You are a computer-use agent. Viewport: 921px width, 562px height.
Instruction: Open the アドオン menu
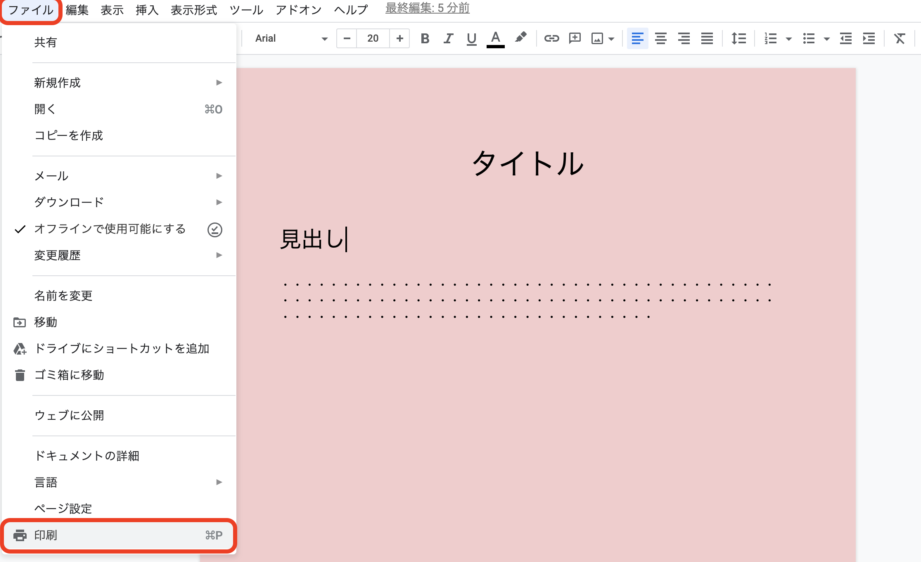298,11
